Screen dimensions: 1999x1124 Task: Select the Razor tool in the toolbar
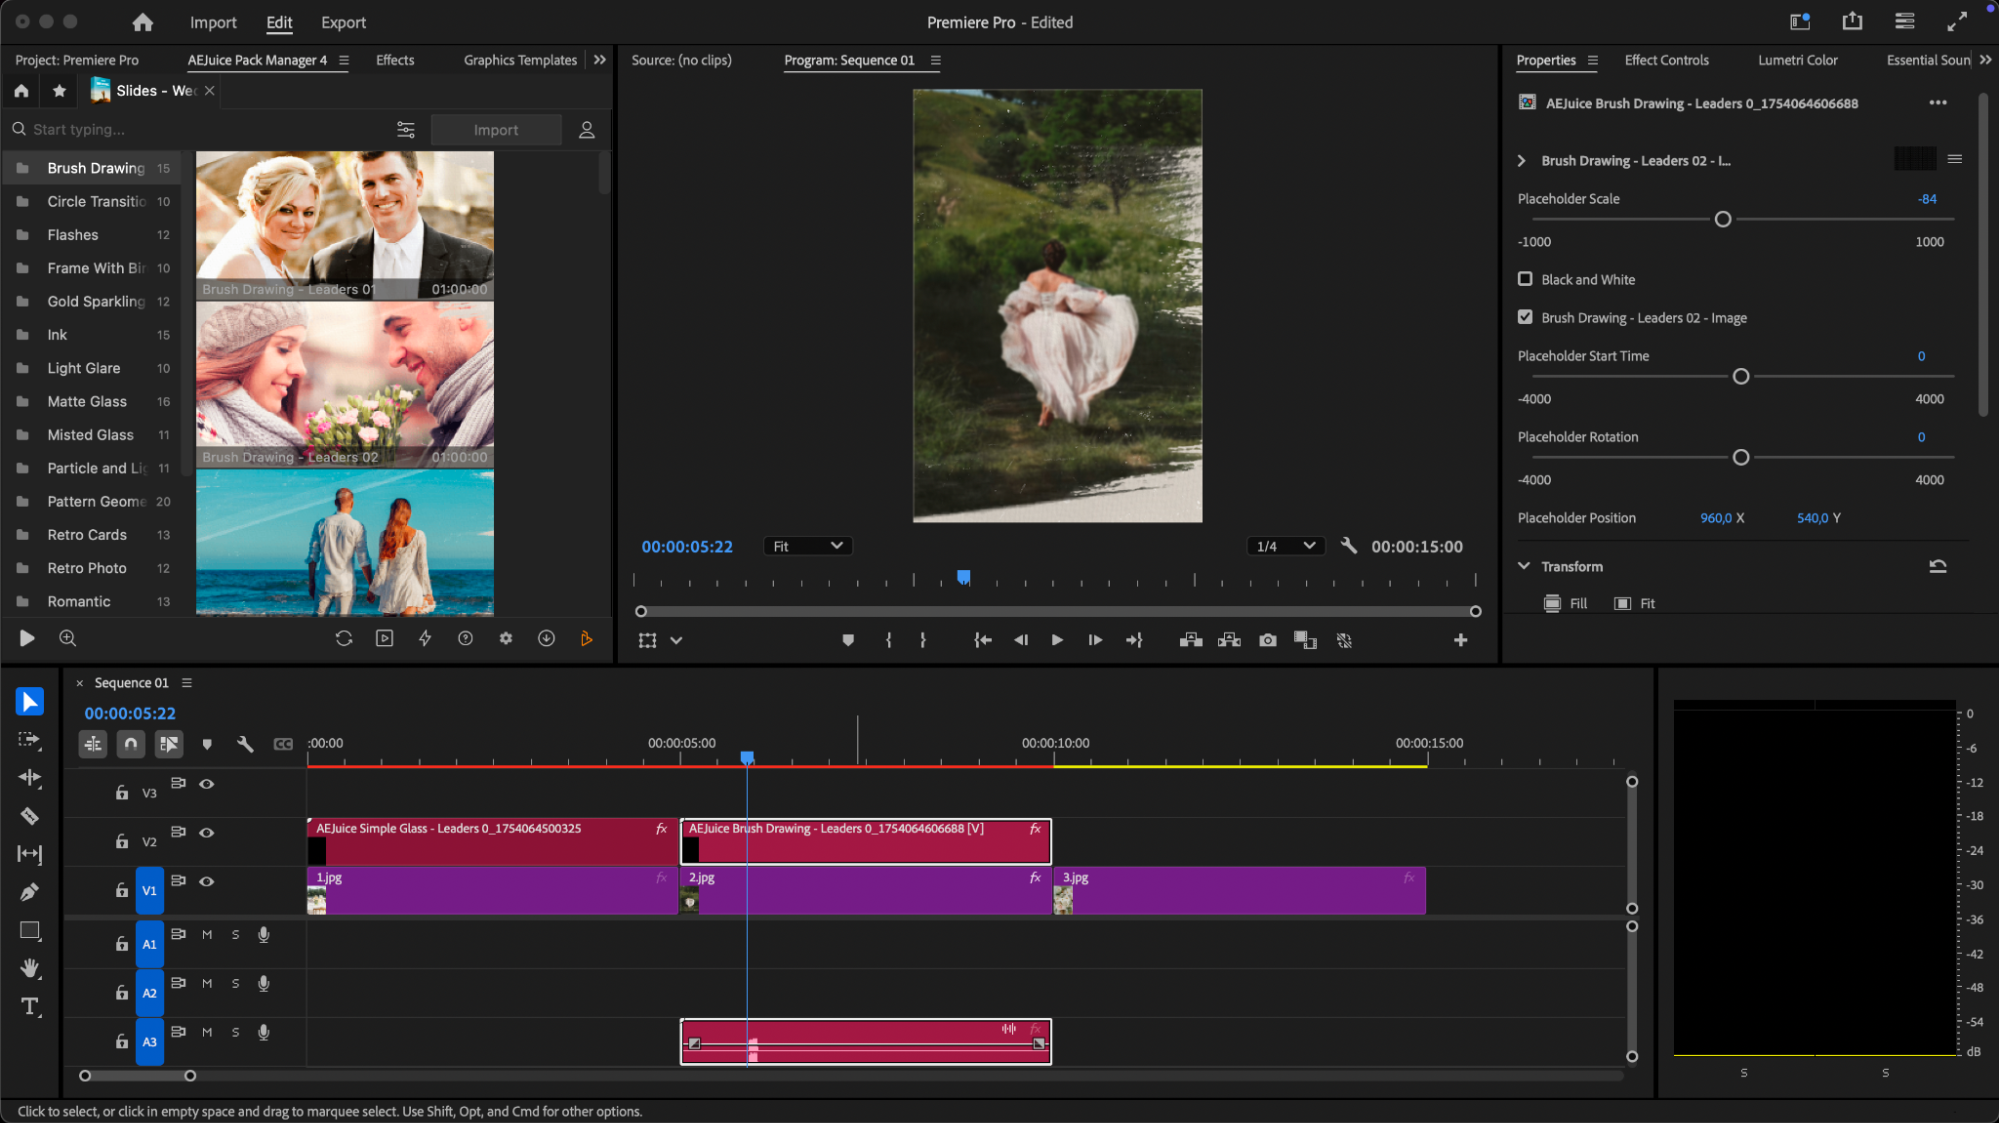(29, 816)
